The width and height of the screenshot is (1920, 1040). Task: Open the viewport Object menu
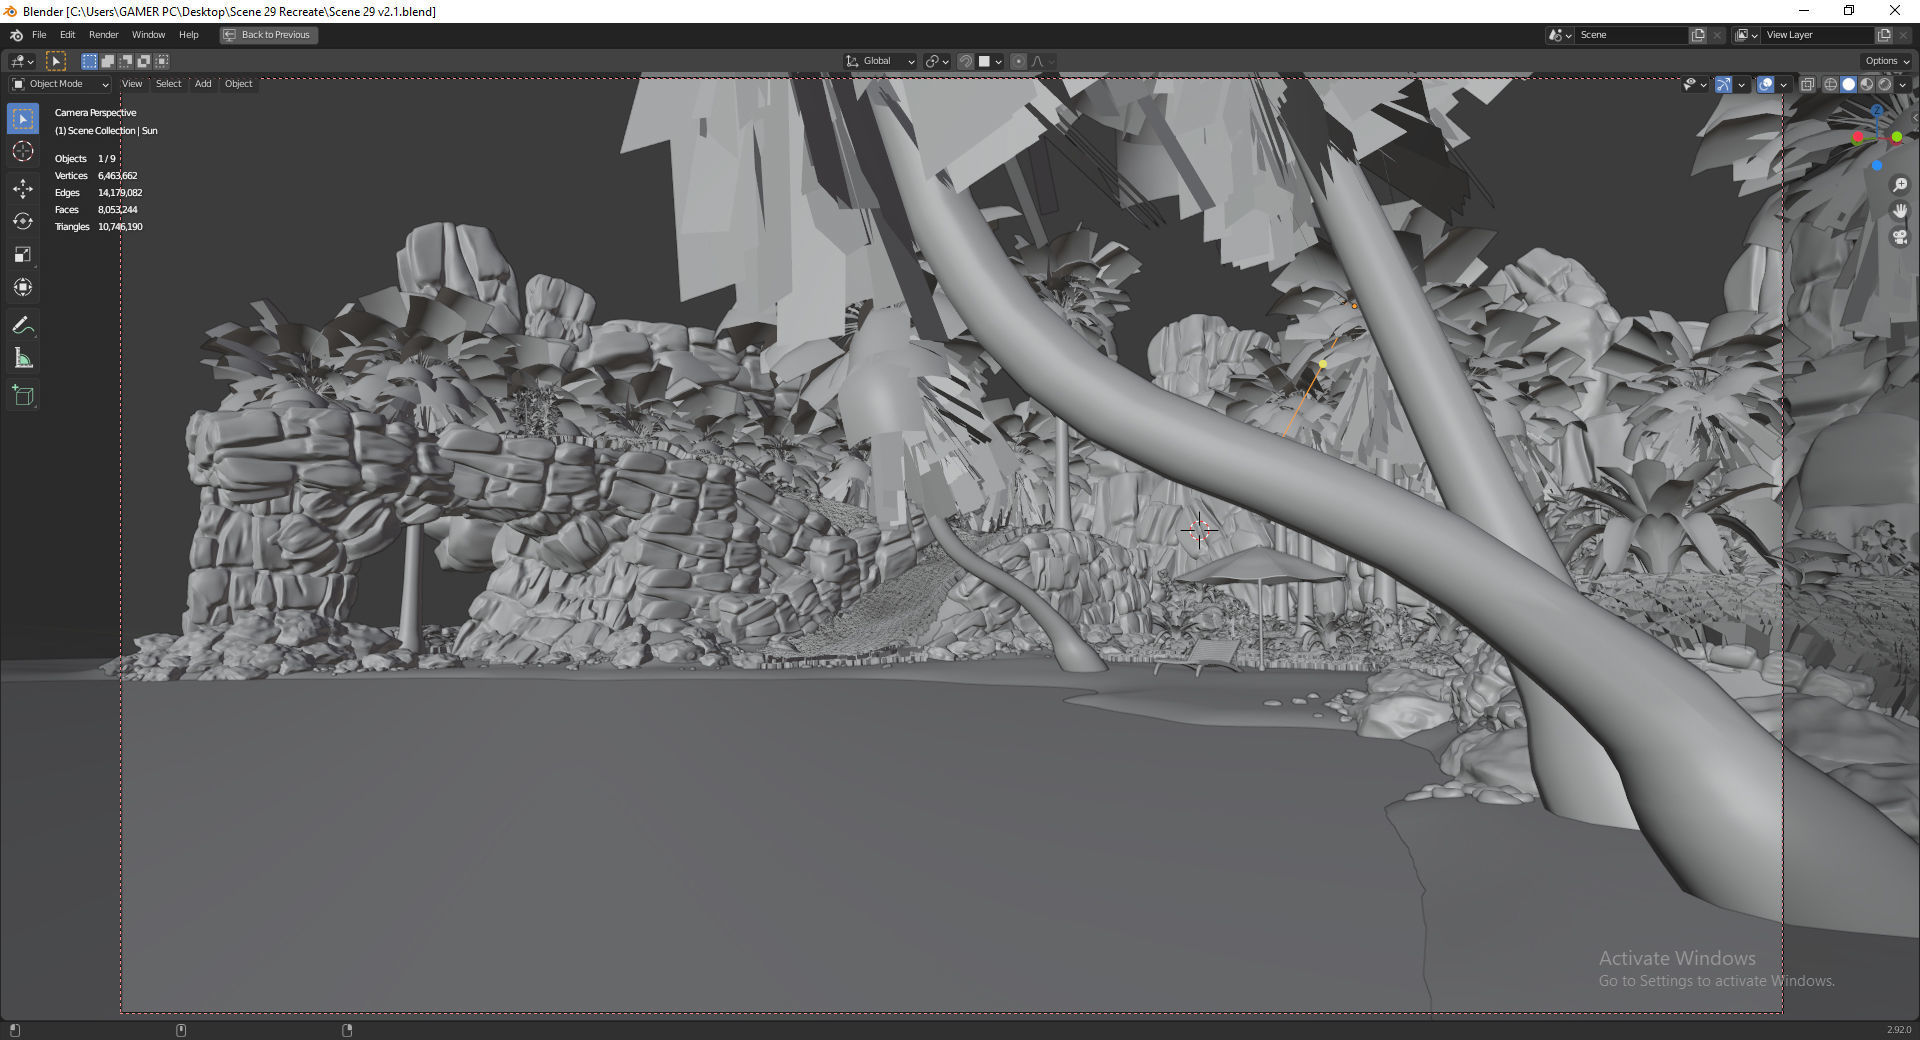(238, 84)
